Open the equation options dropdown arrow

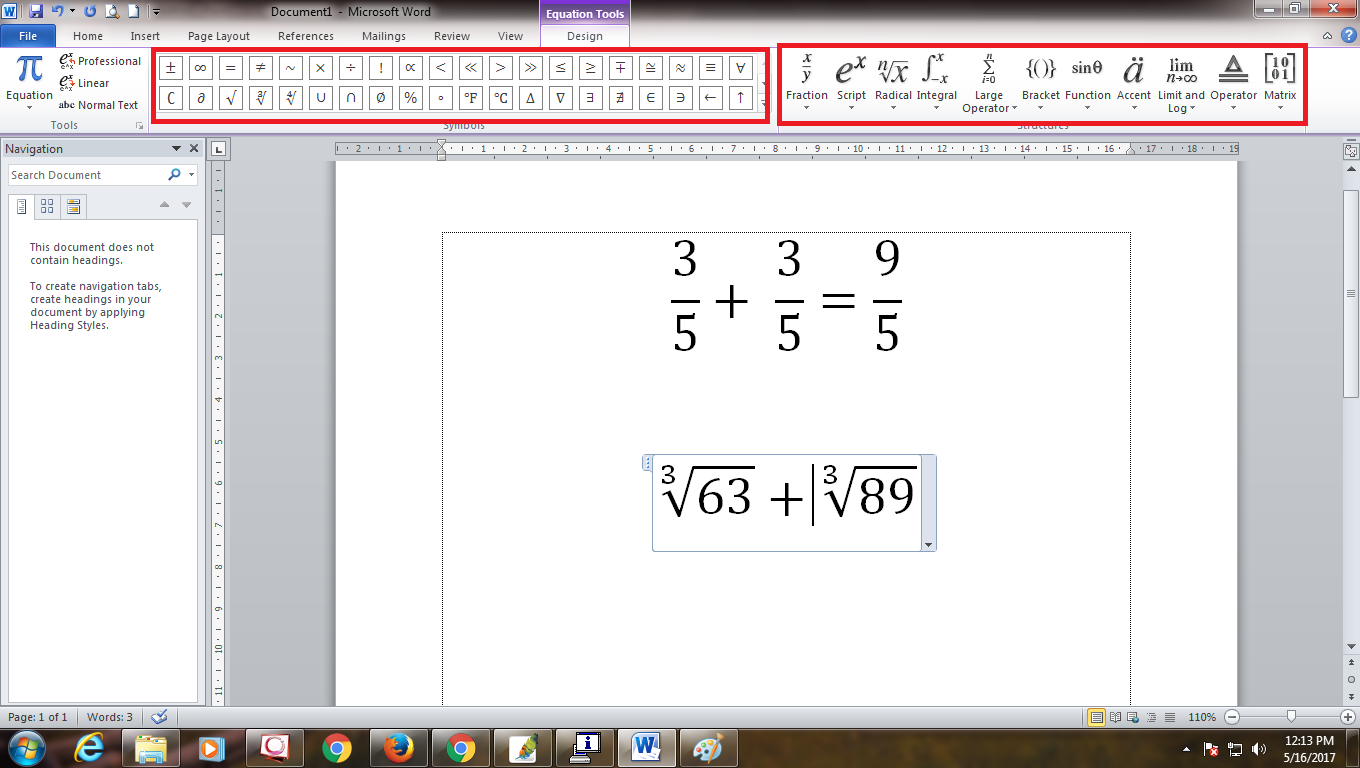(928, 543)
